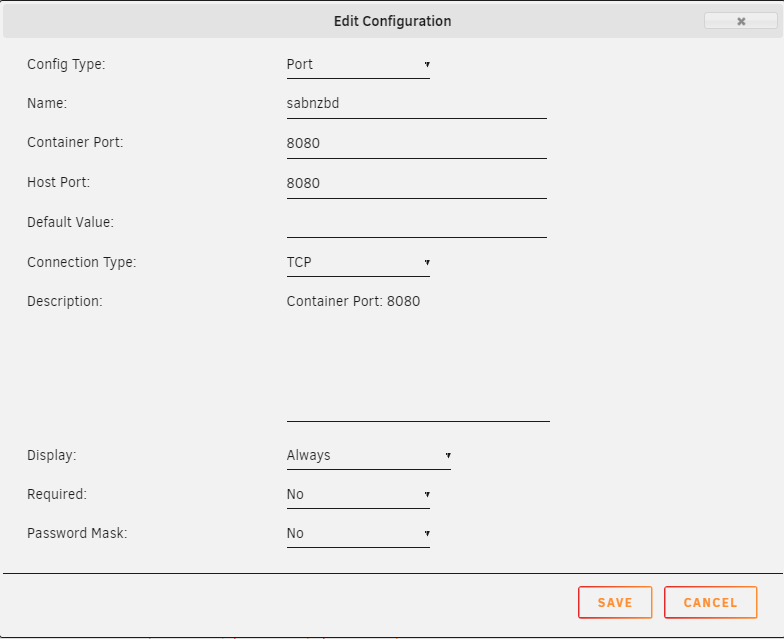
Task: Click the Description label
Action: pos(64,302)
